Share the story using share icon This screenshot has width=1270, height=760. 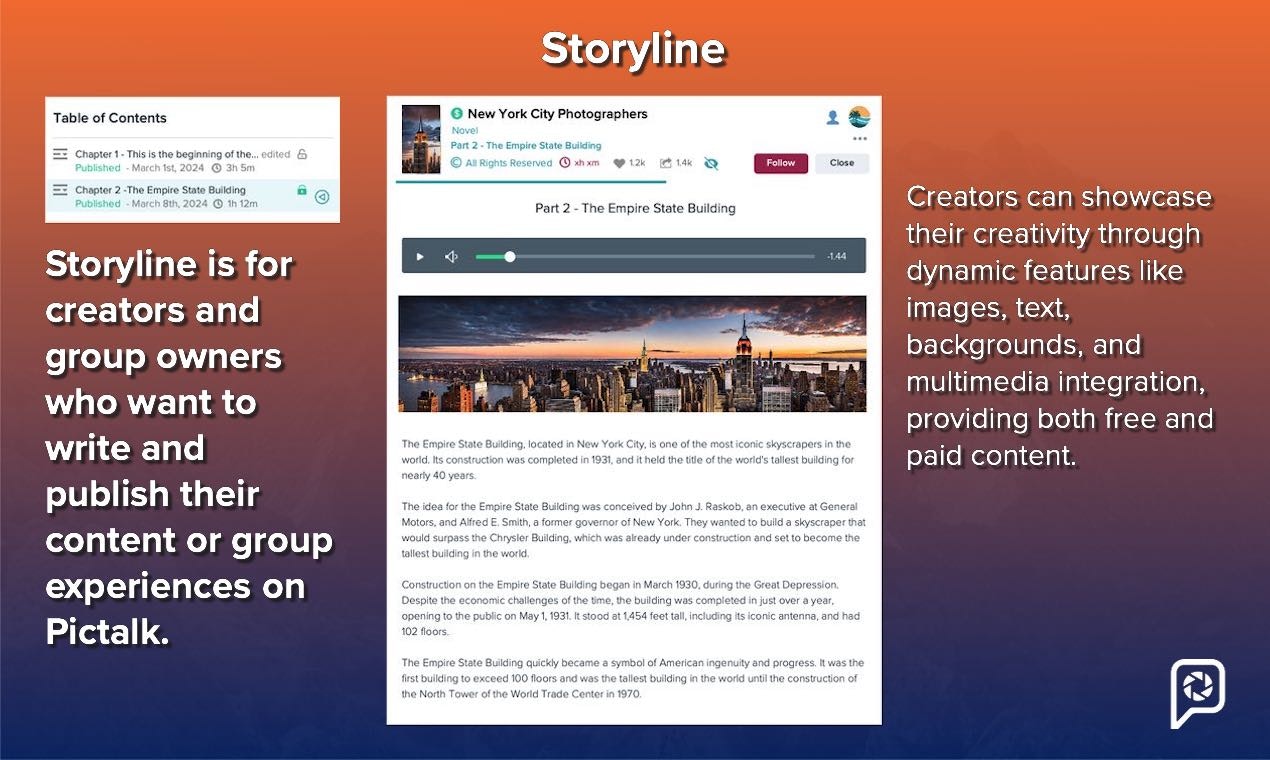point(666,163)
